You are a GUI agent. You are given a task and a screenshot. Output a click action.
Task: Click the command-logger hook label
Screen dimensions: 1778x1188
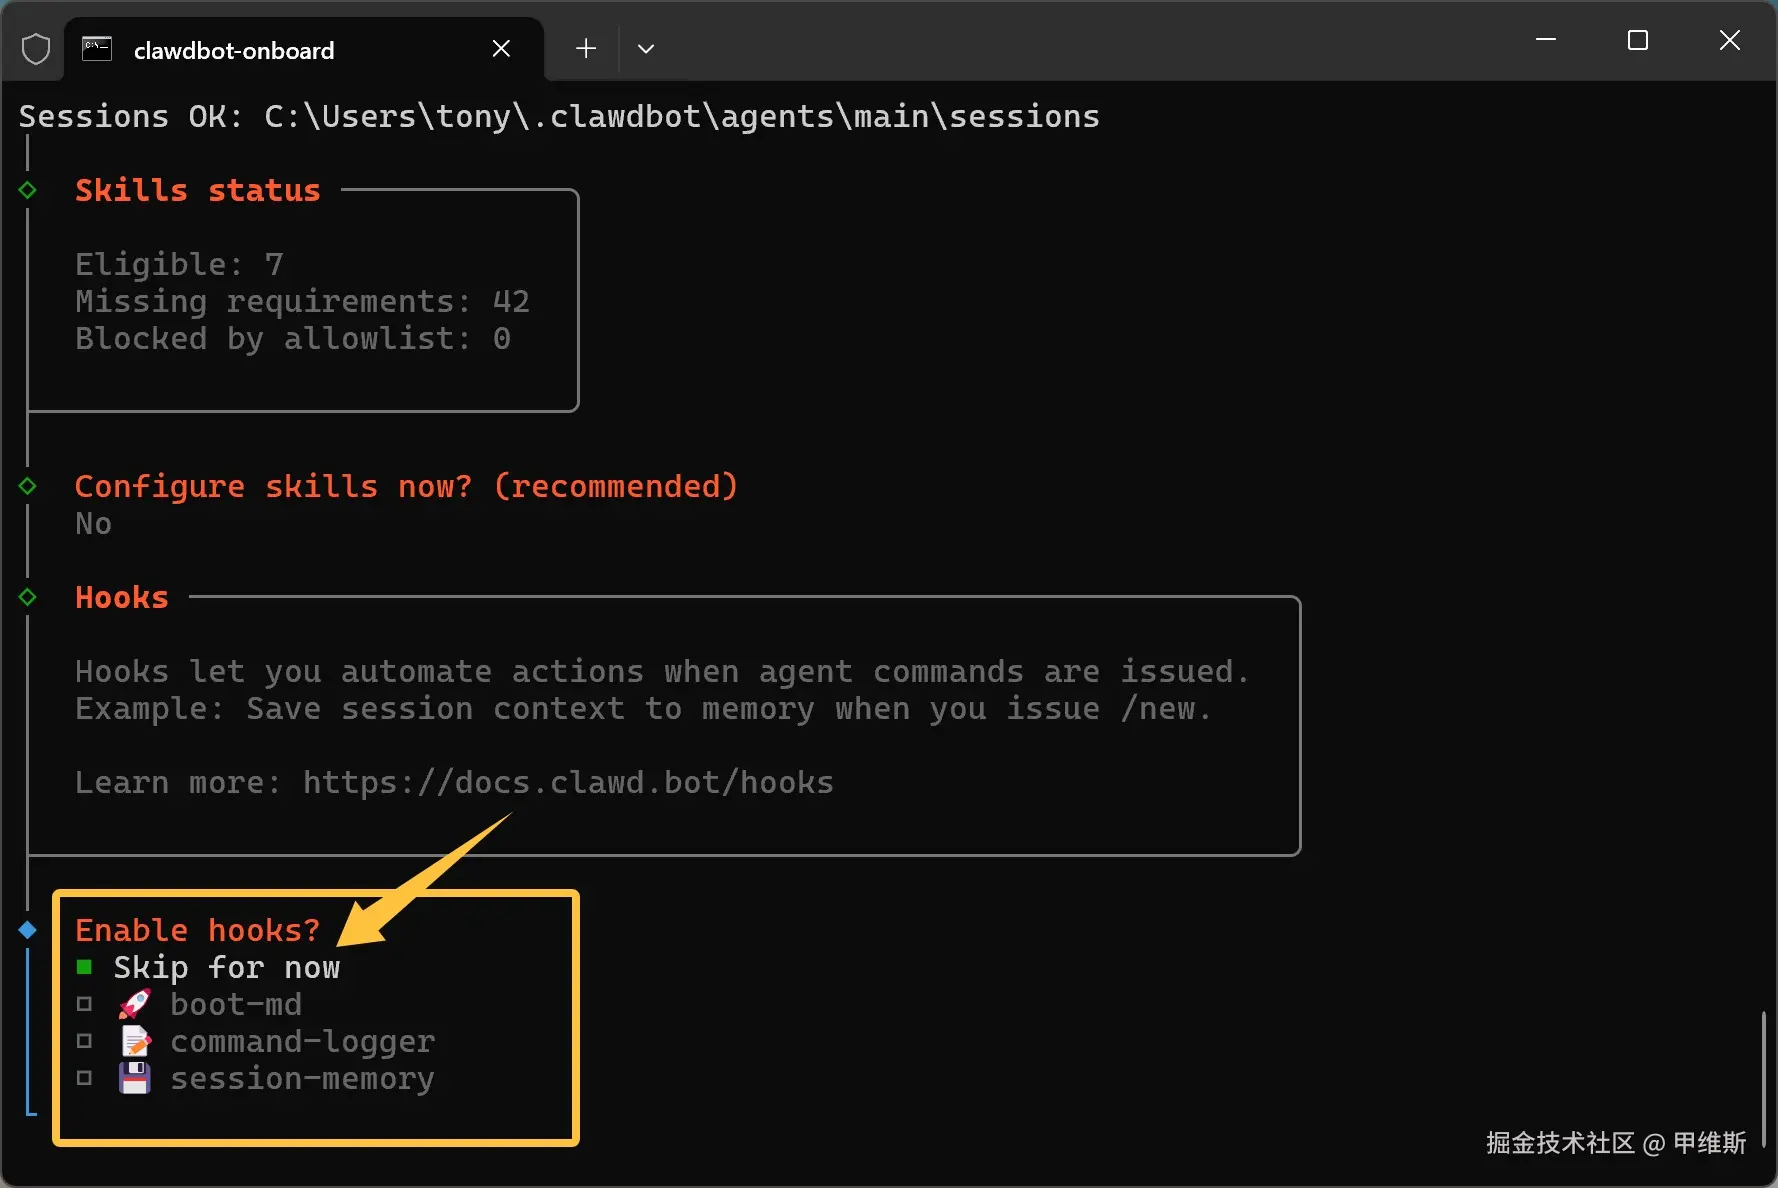pos(303,1041)
